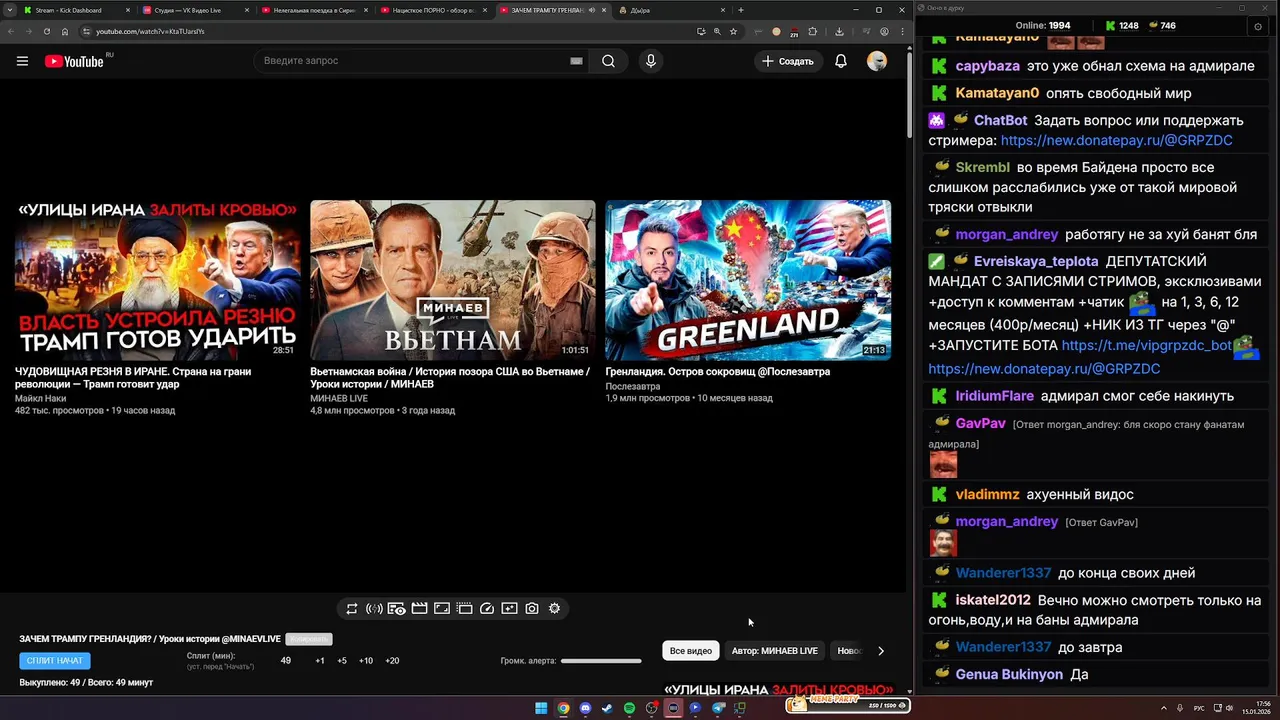Click the clapperboard icon in the player toolbar

tap(419, 608)
